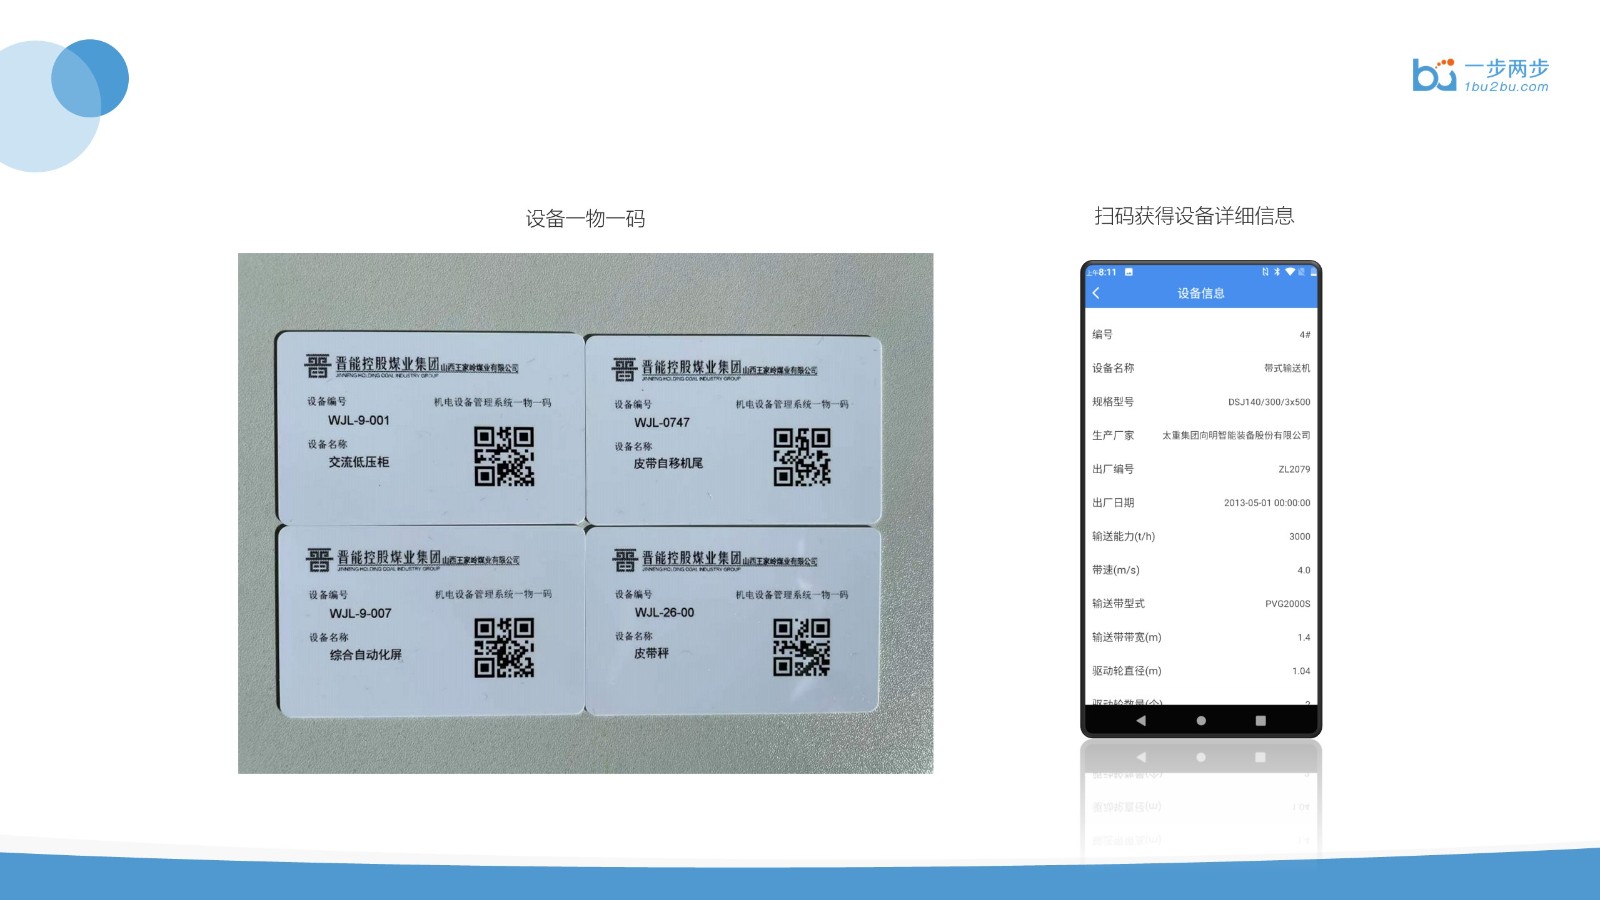This screenshot has height=900, width=1600.
Task: Click the 设备信息 title in phone header
Action: 1201,293
